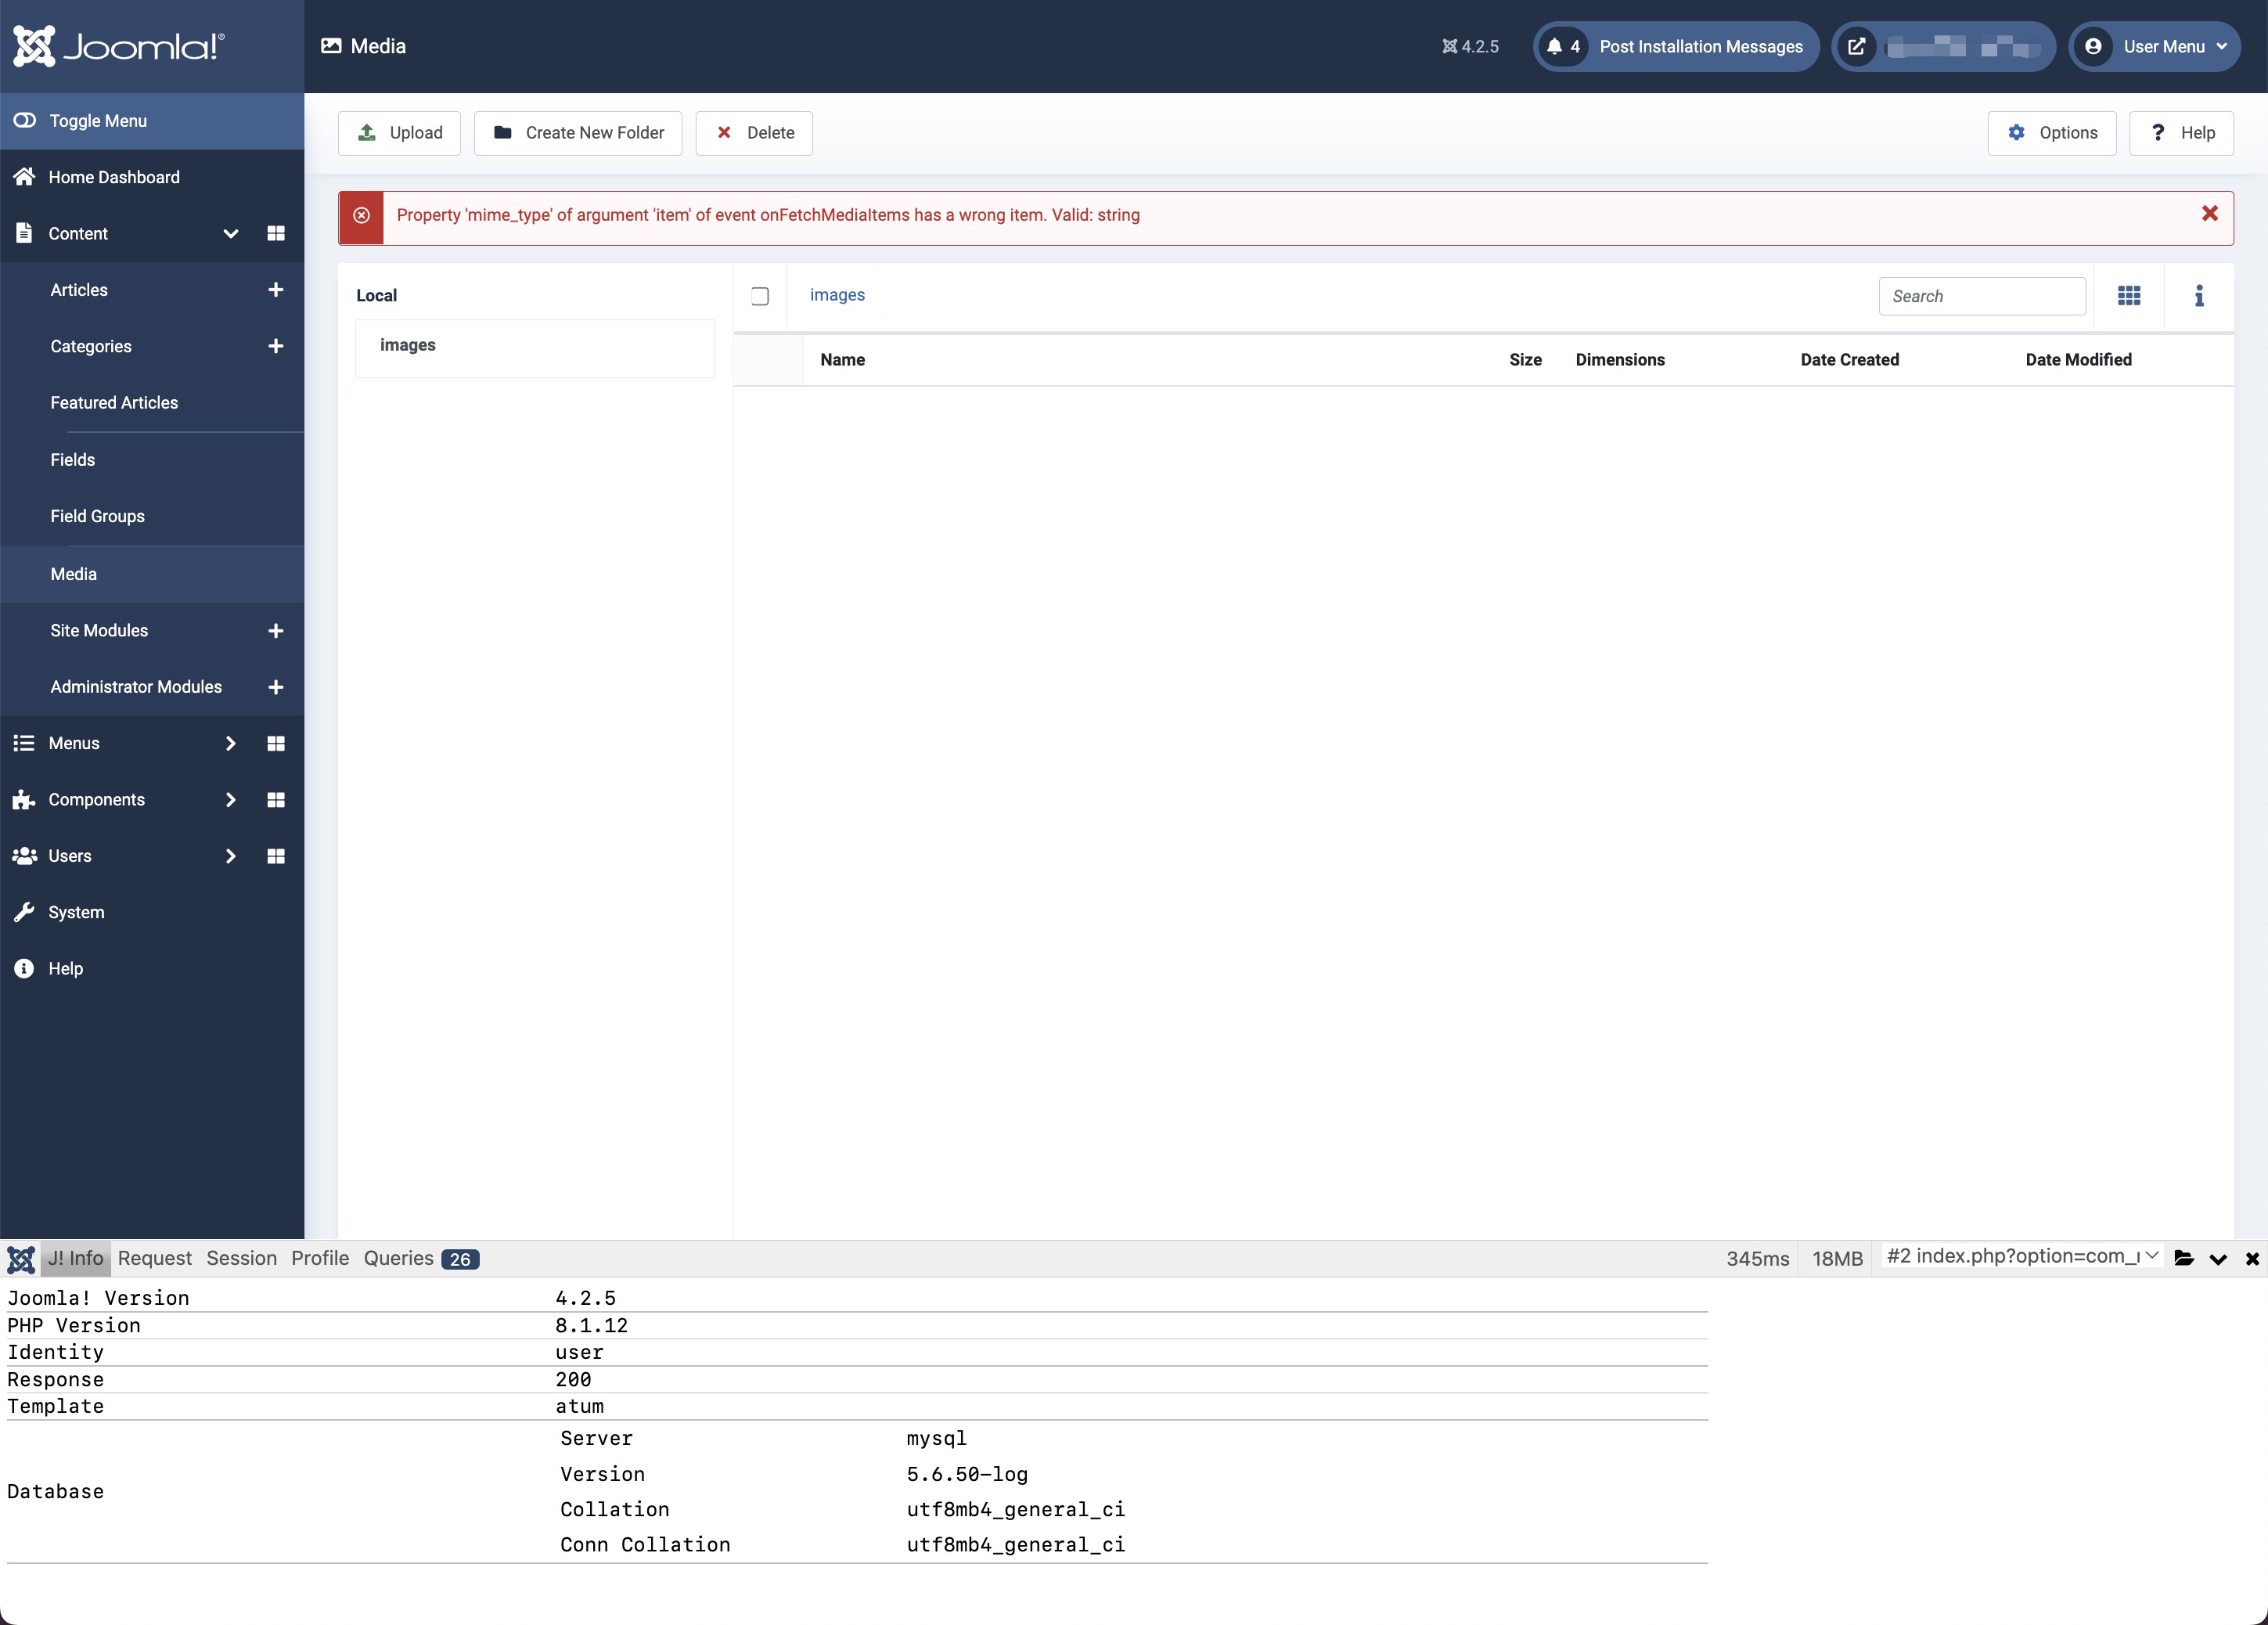
Task: Open site preview external link icon
Action: pos(1856,46)
